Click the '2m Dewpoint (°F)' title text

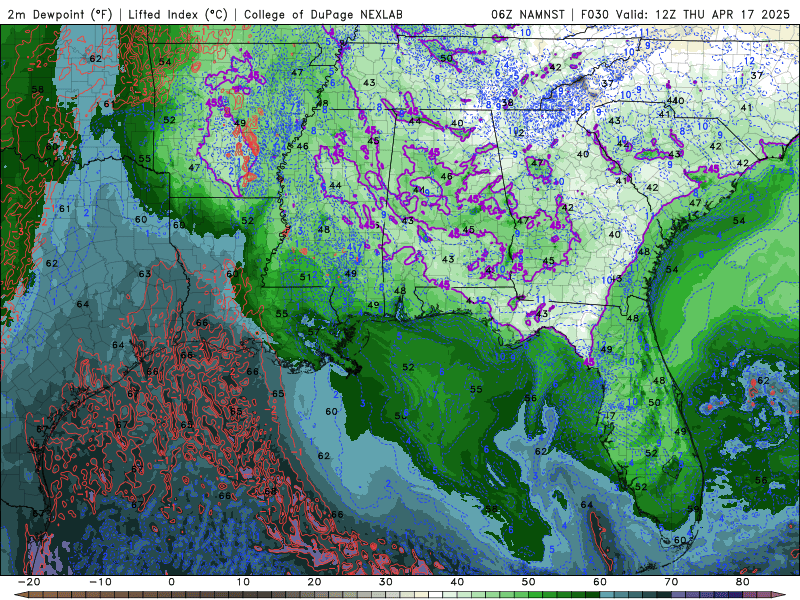coord(59,15)
